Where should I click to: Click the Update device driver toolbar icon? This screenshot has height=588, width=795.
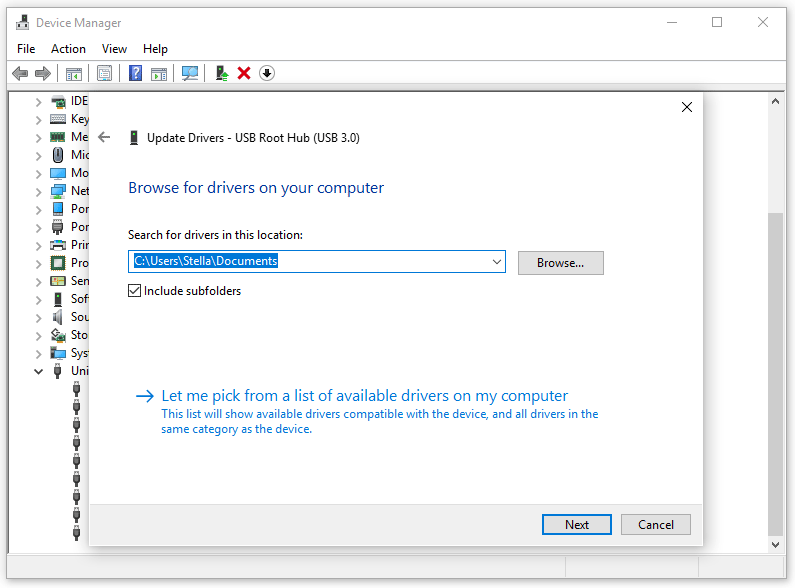pyautogui.click(x=222, y=73)
